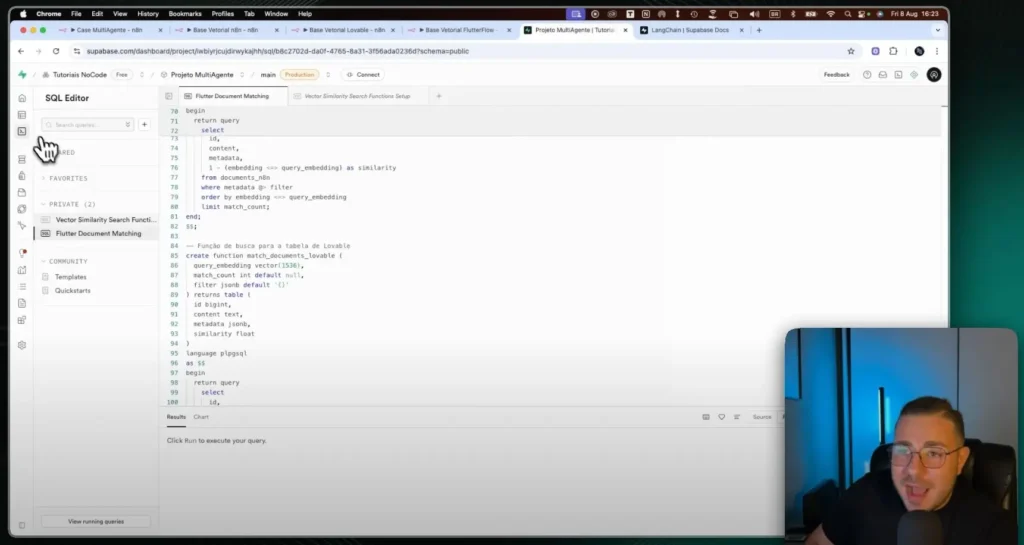1024x545 pixels.
Task: Open Templates in the Community section
Action: coord(71,277)
